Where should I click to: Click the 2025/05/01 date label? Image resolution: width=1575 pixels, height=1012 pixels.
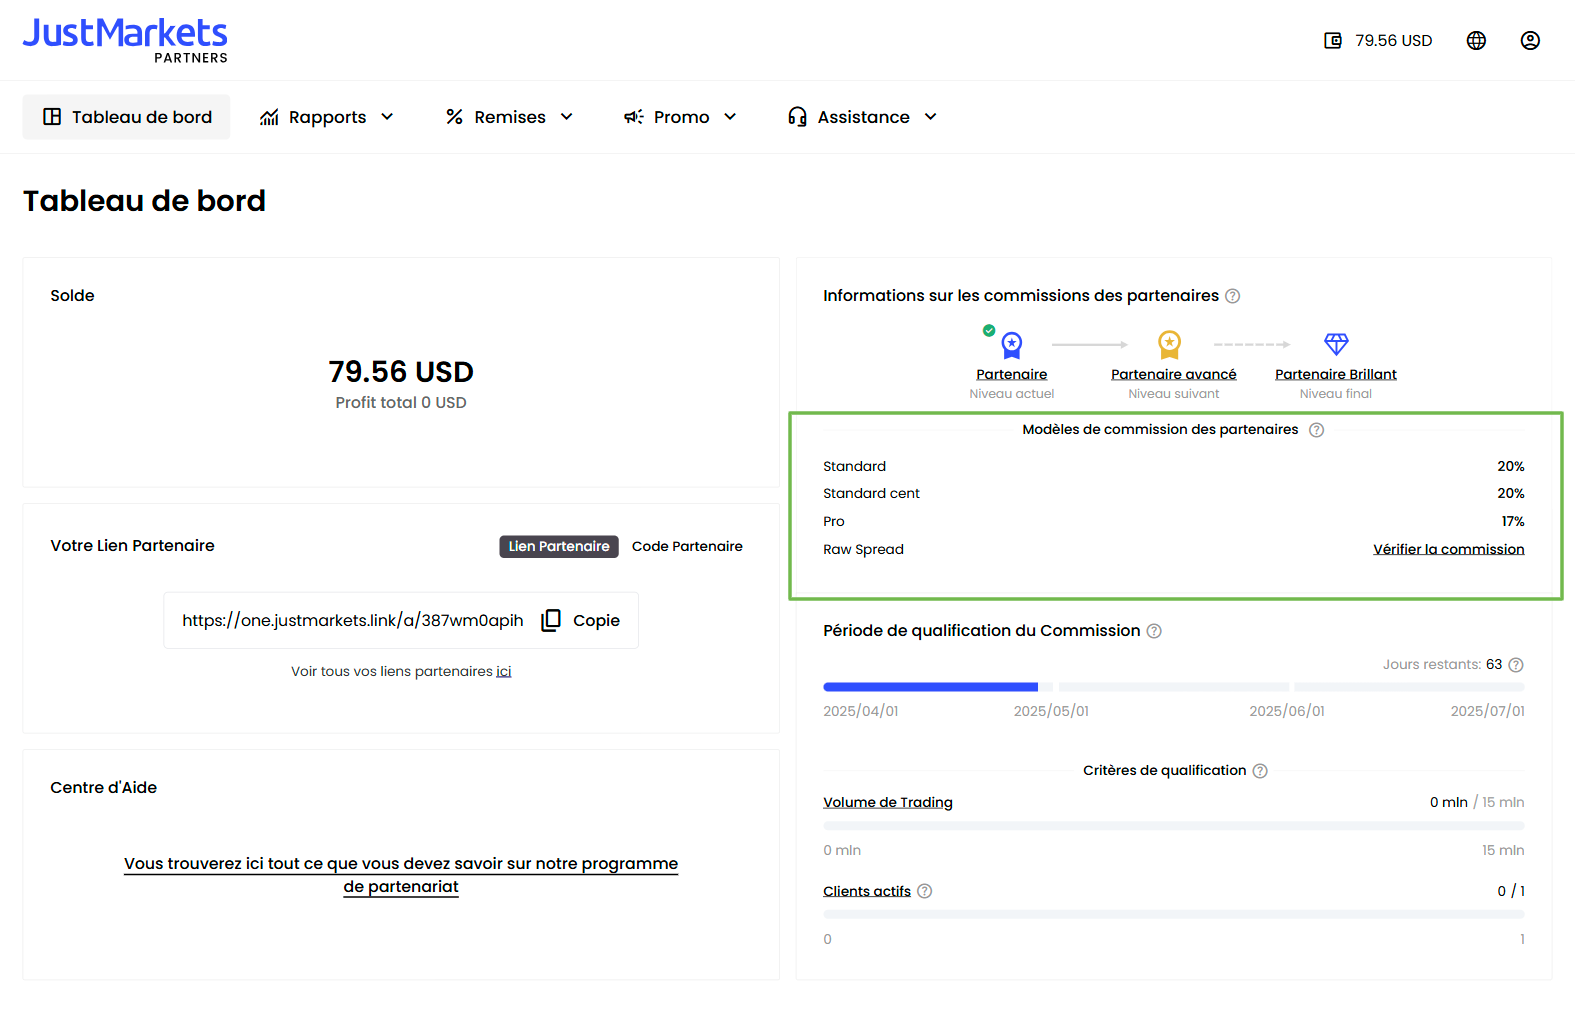(1051, 711)
